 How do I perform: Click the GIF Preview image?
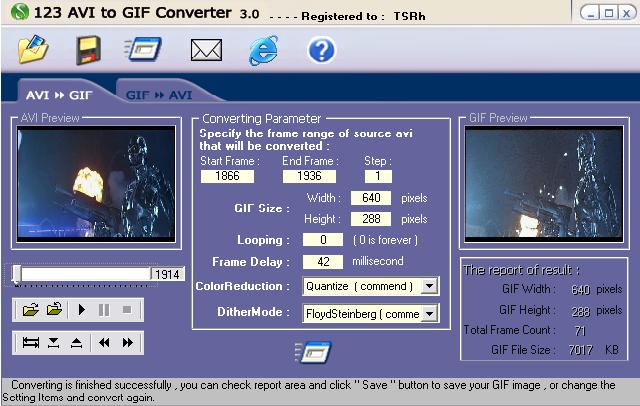coord(544,184)
